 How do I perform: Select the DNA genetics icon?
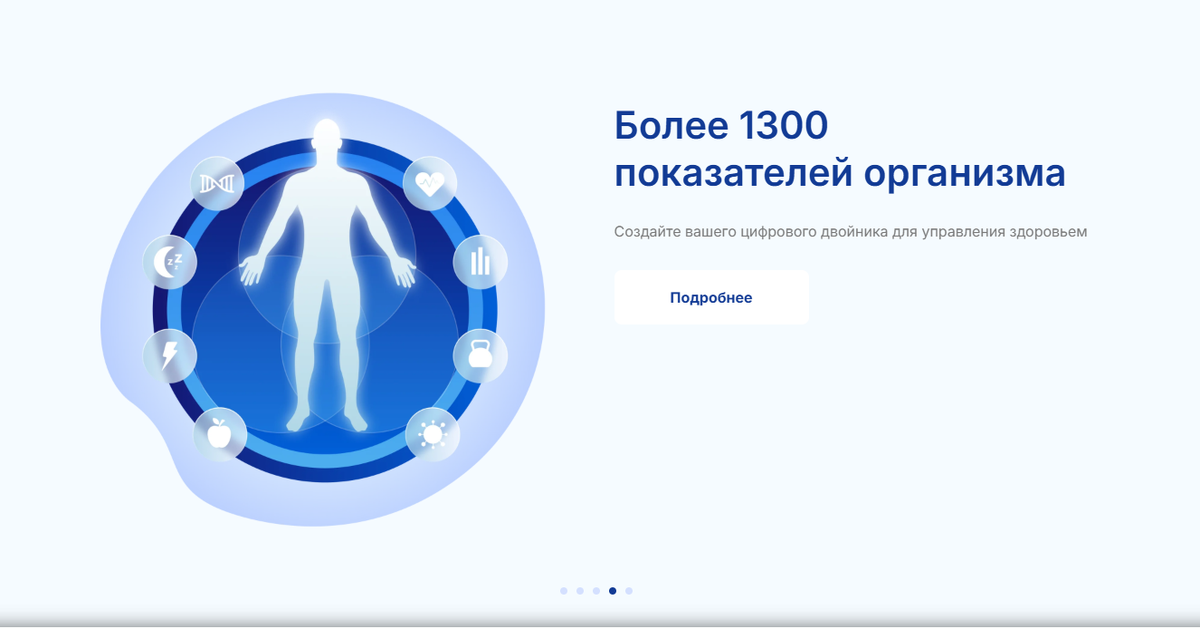(x=215, y=183)
